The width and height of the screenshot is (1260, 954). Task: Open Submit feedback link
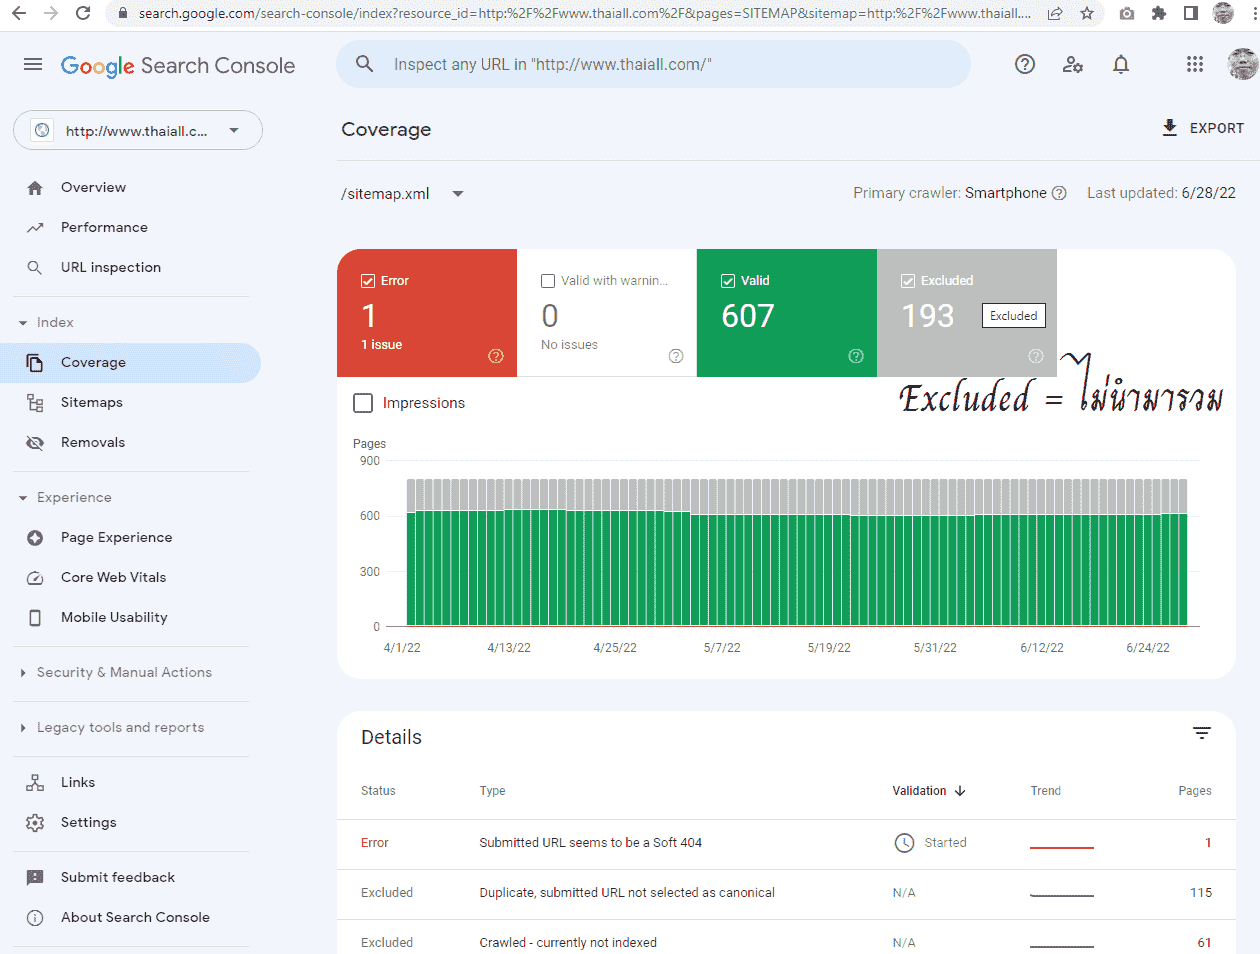(118, 877)
